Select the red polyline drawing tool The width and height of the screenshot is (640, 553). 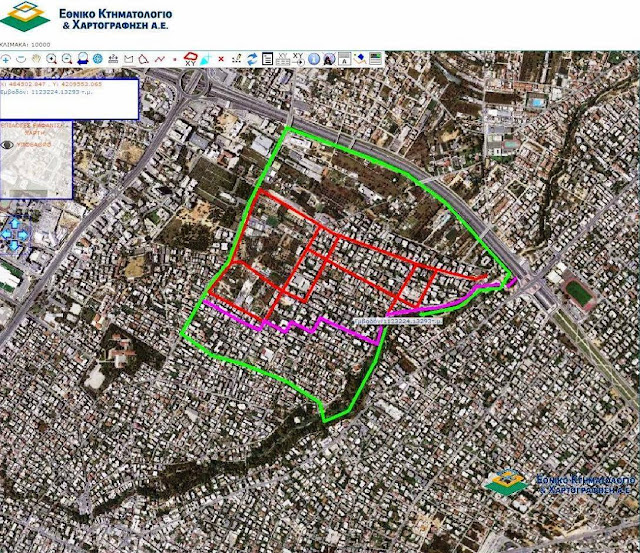(159, 59)
